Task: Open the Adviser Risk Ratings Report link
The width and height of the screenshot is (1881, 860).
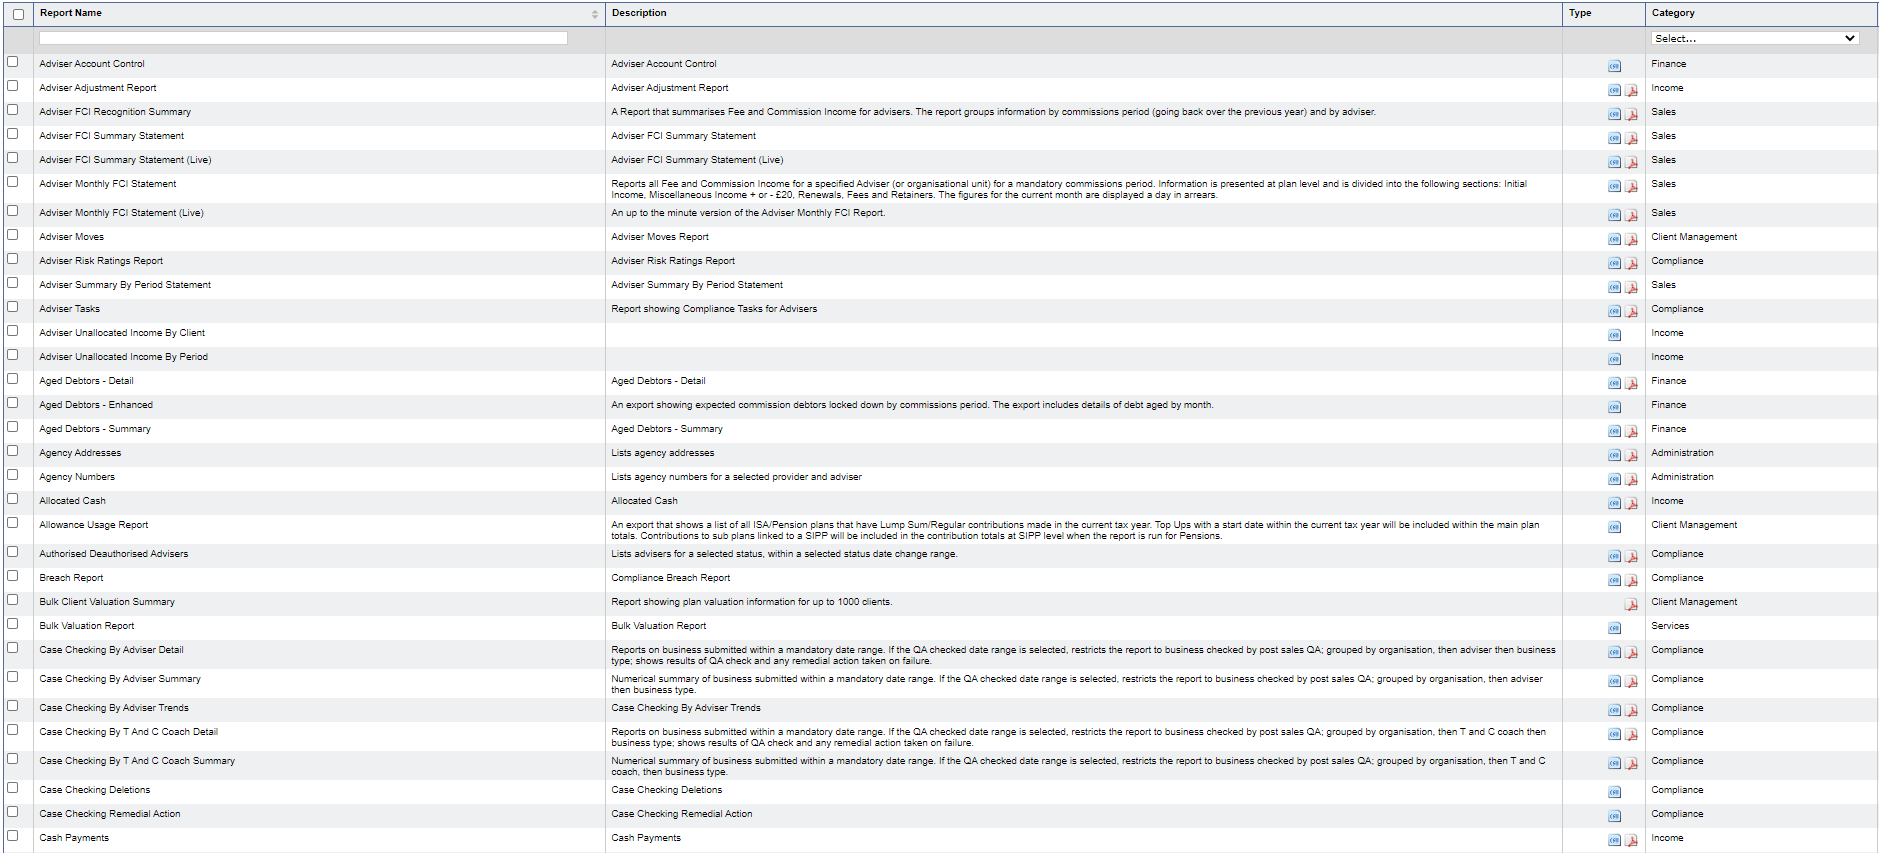Action: [101, 261]
